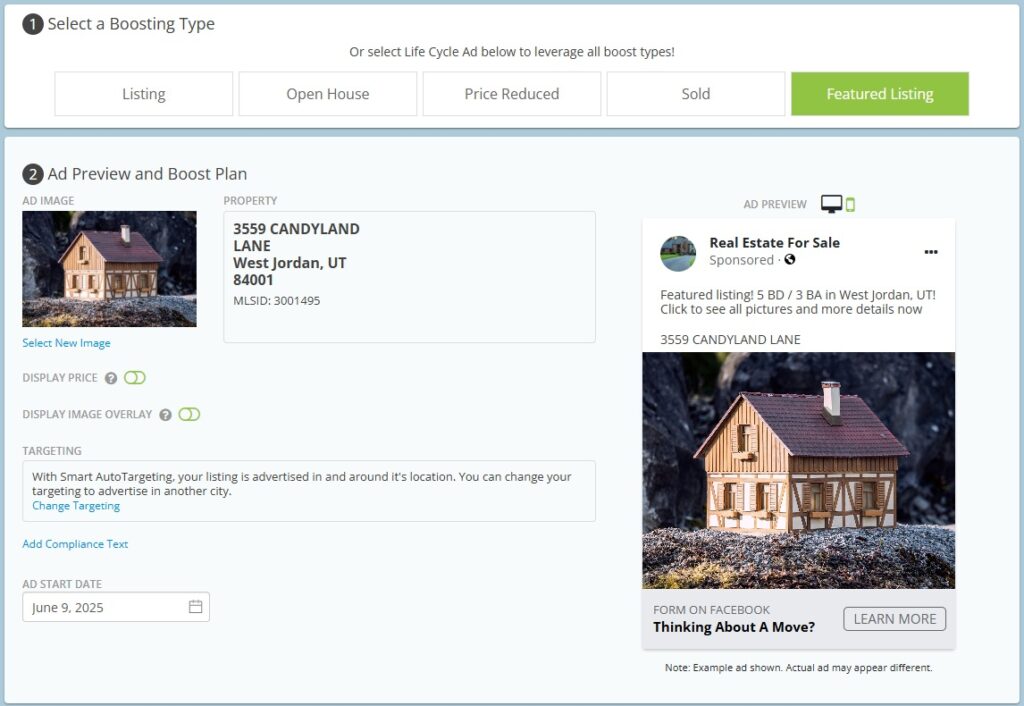Select the Listing boosting type

coord(144,94)
